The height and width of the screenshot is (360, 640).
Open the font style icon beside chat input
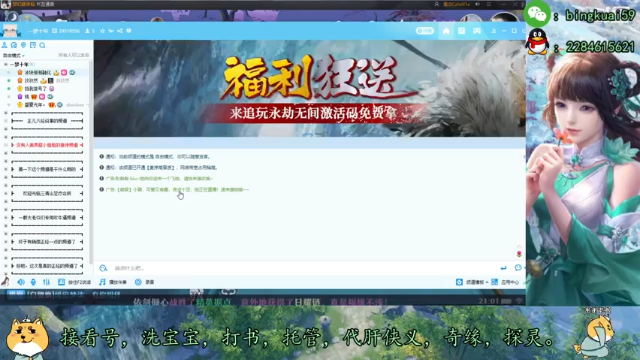pos(103,268)
